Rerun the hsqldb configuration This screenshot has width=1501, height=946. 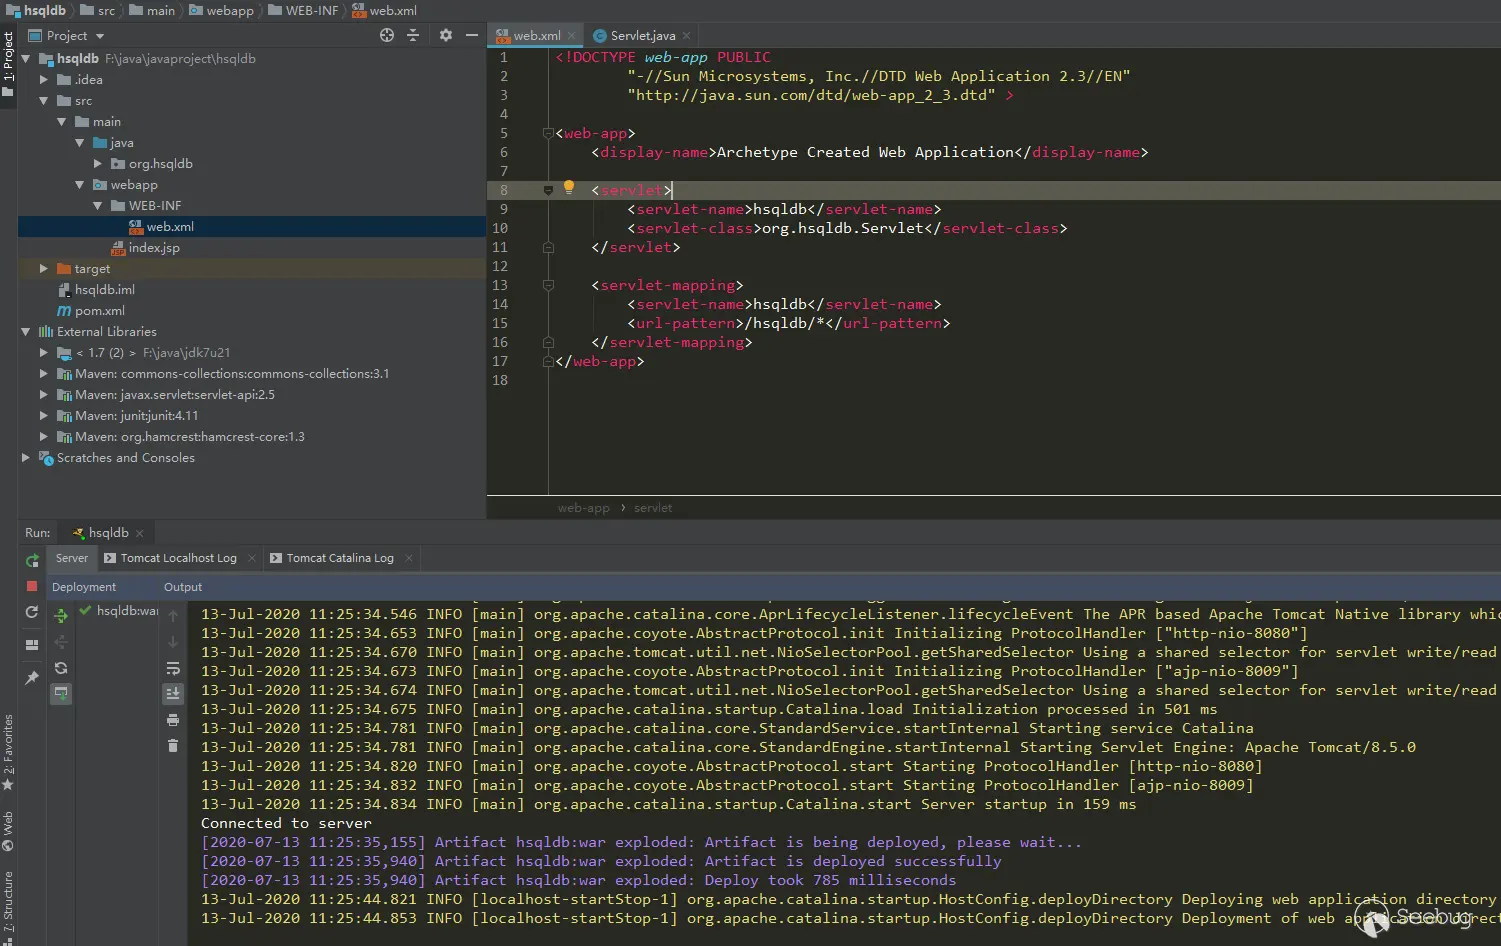[32, 560]
